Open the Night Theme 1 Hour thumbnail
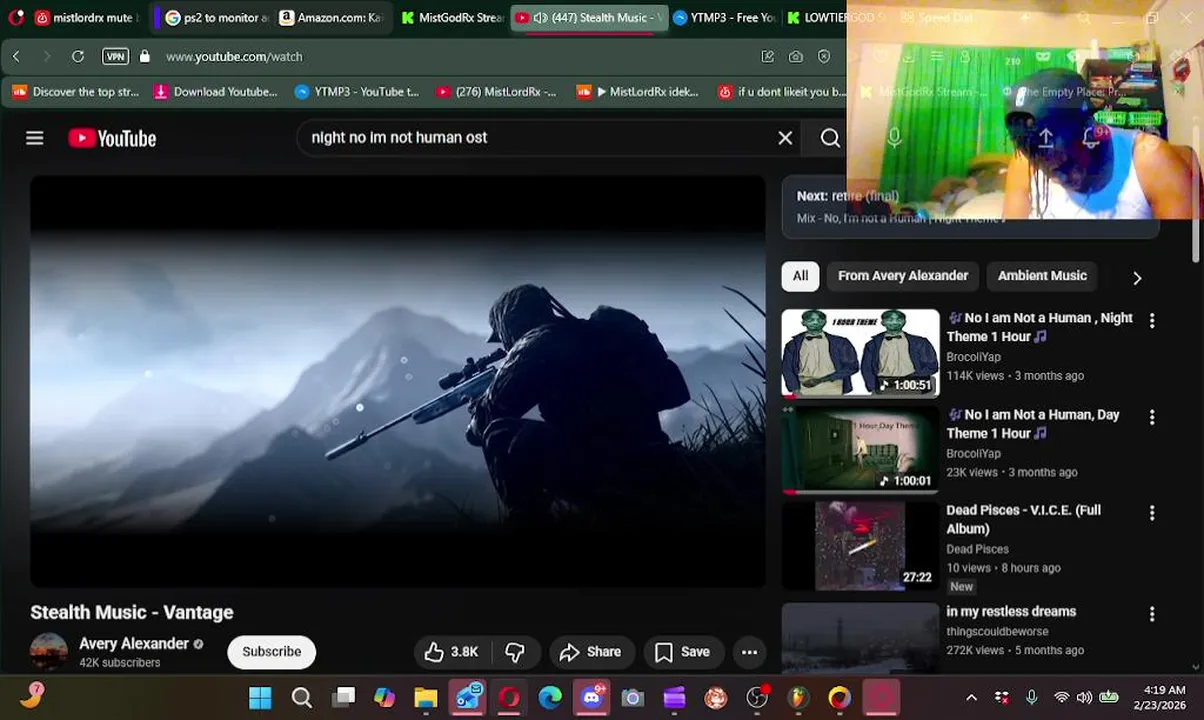The height and width of the screenshot is (720, 1204). (860, 353)
